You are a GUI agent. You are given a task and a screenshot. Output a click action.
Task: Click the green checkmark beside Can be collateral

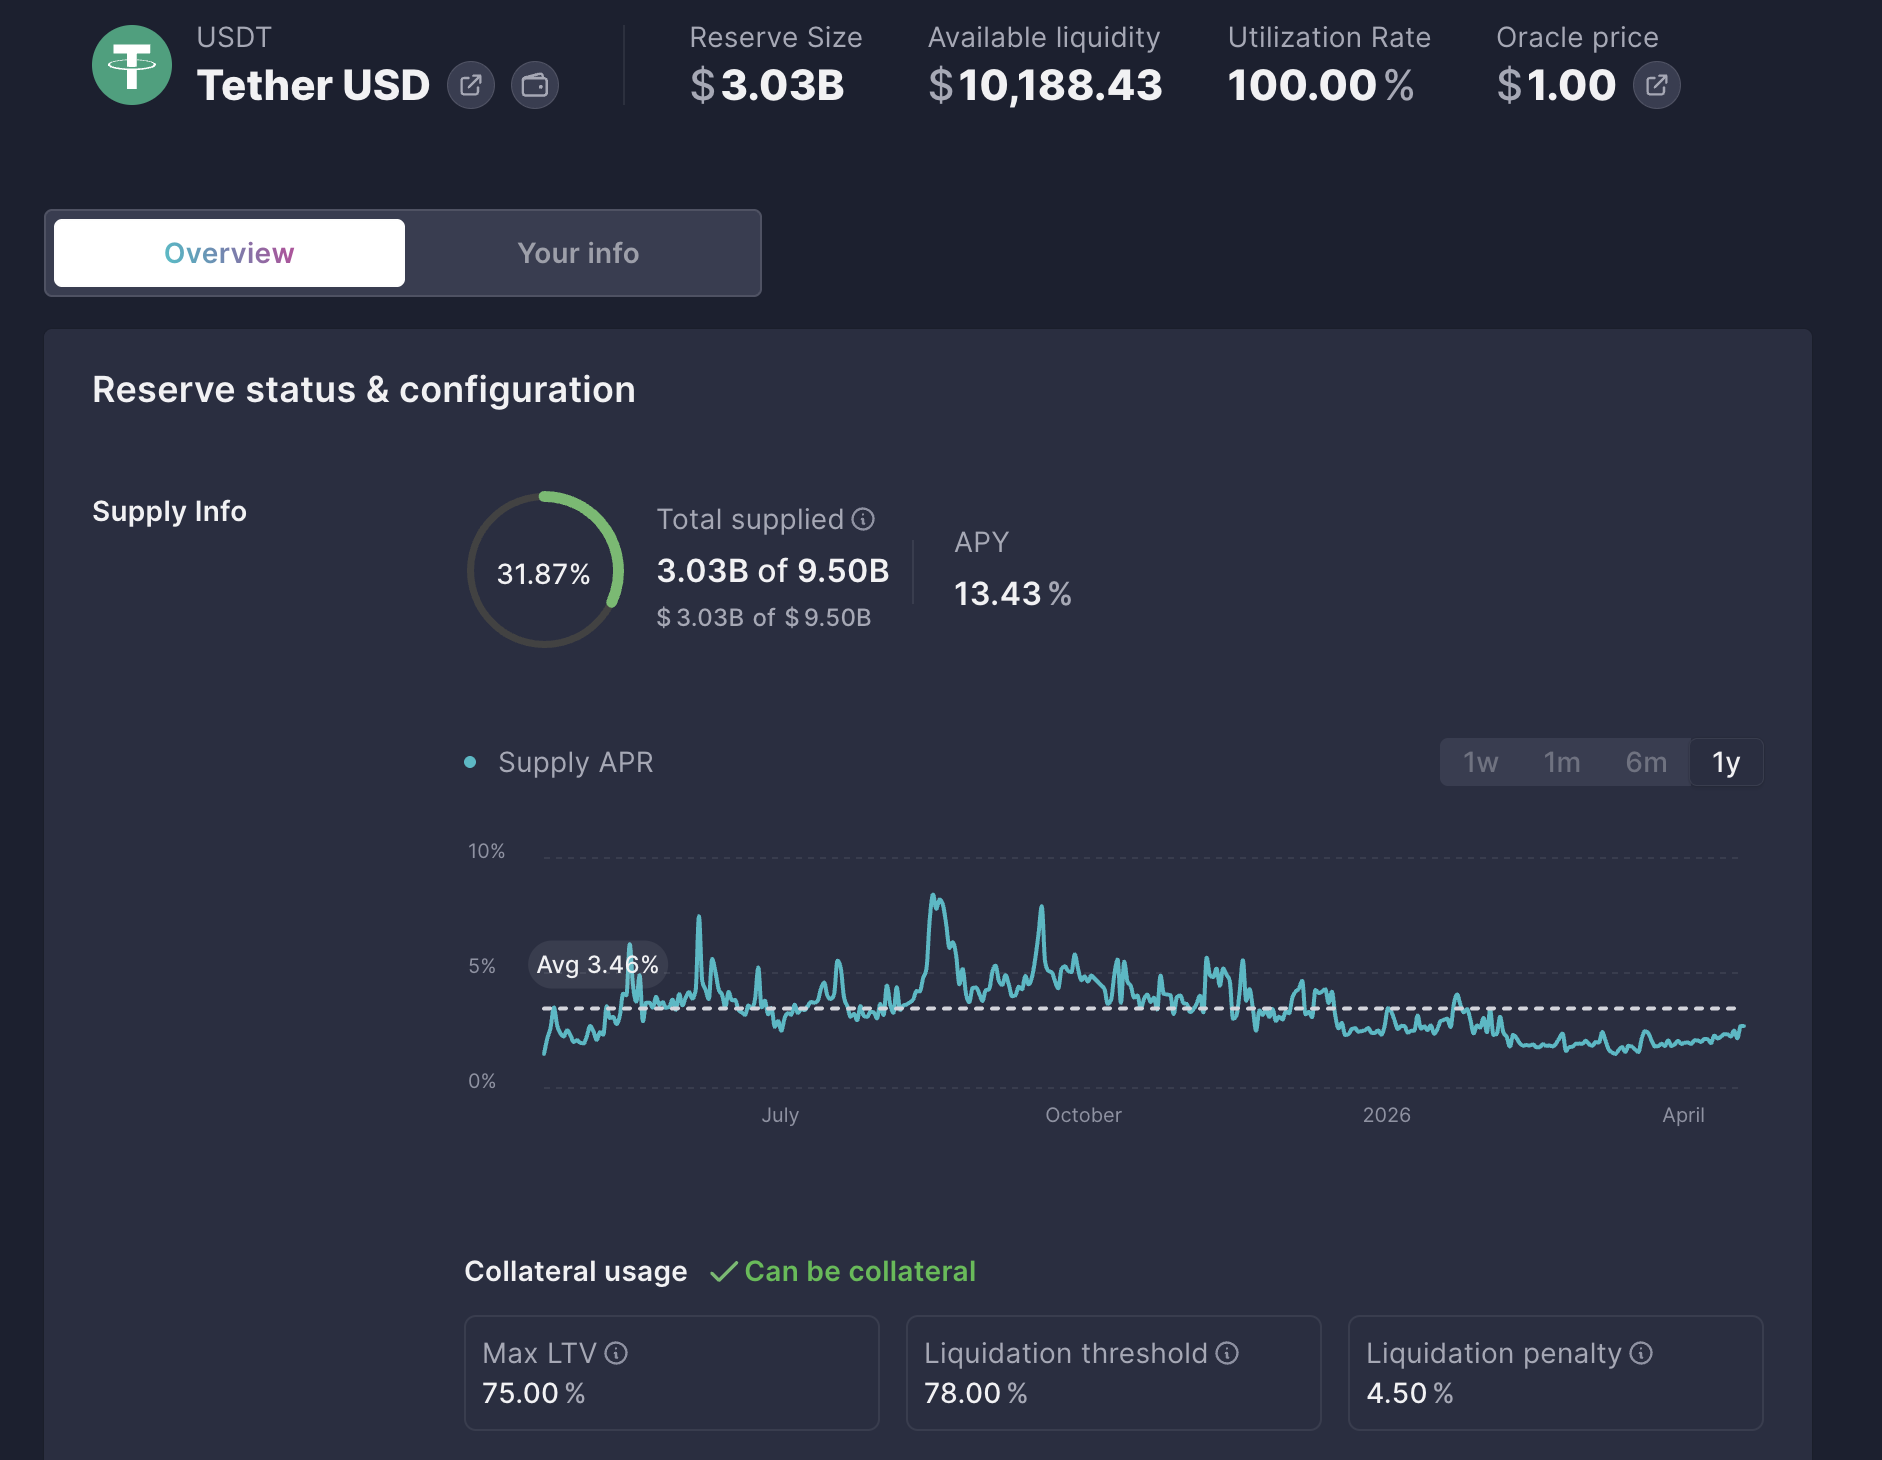(723, 1271)
